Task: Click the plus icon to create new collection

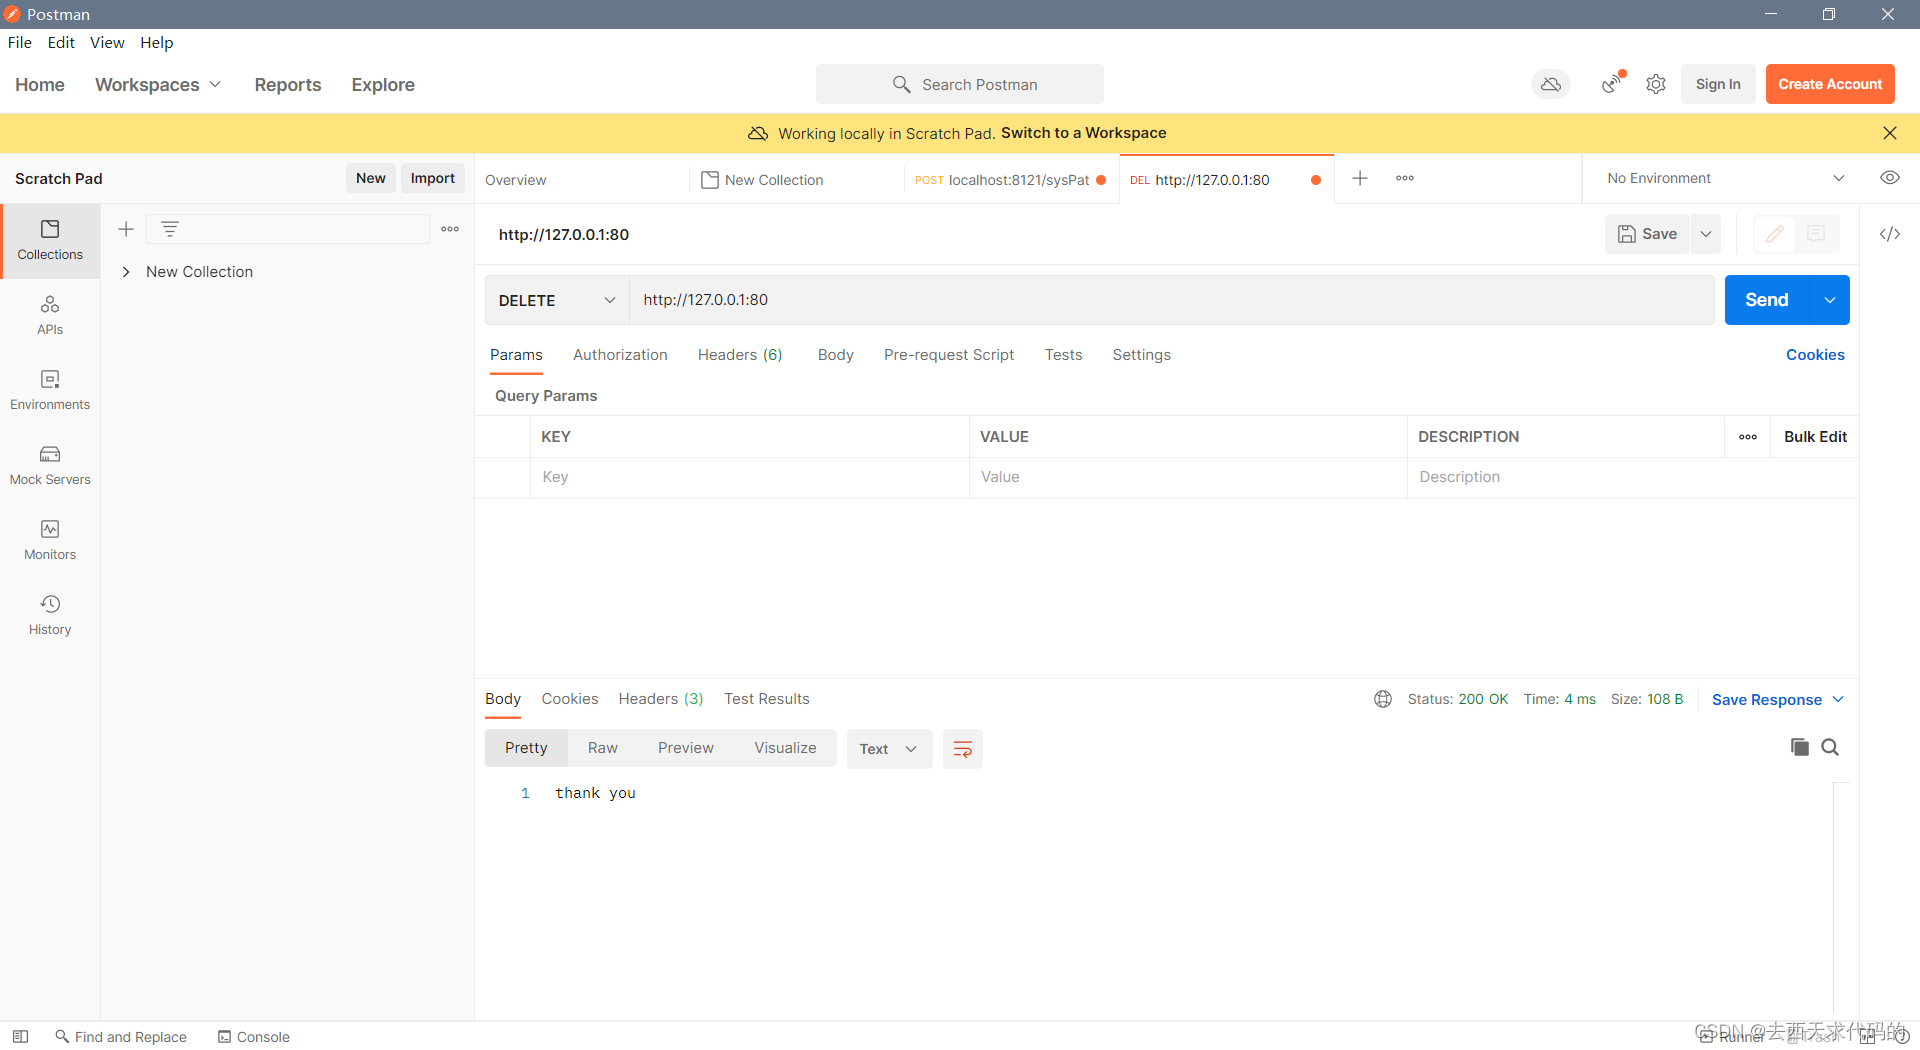Action: click(x=126, y=229)
